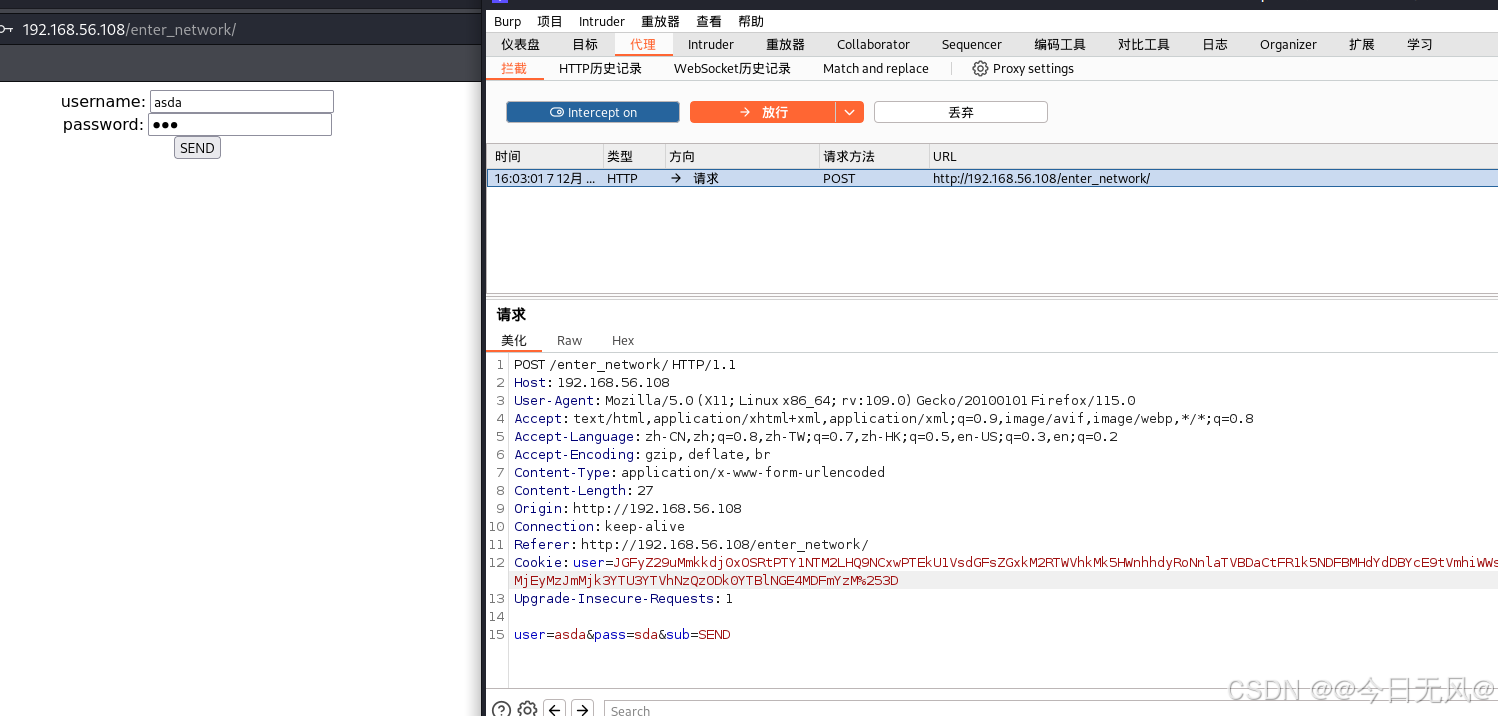Sort by the 类型 column header
This screenshot has height=716, width=1498.
[x=634, y=157]
